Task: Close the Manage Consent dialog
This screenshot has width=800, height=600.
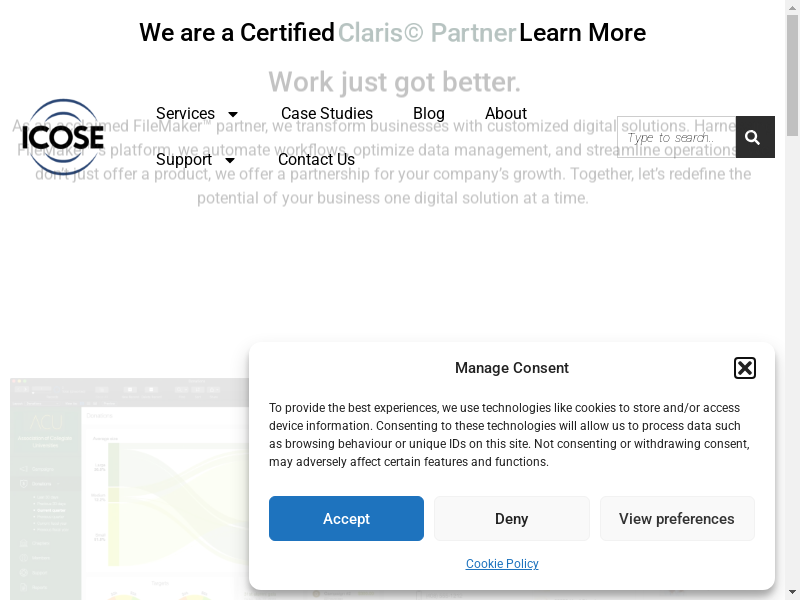Action: [x=744, y=368]
